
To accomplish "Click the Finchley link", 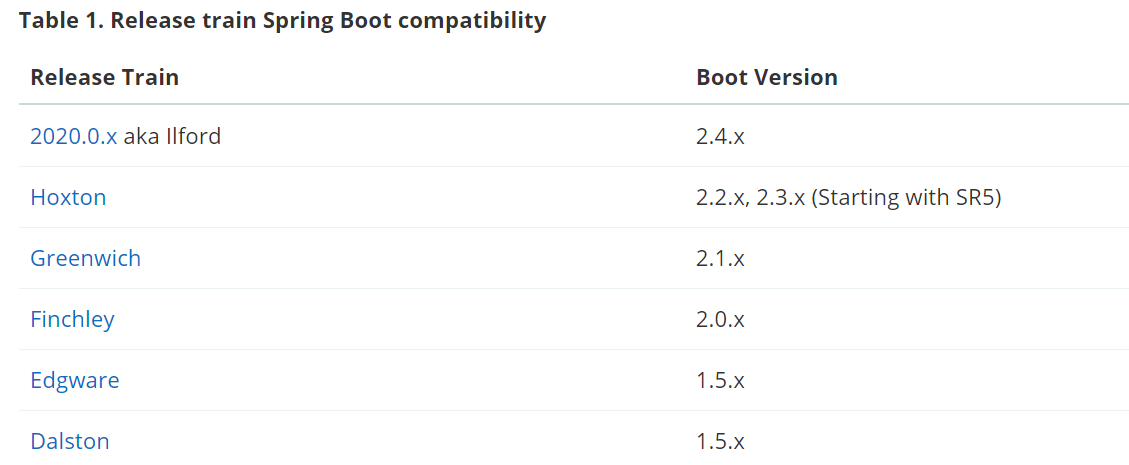I will click(72, 319).
